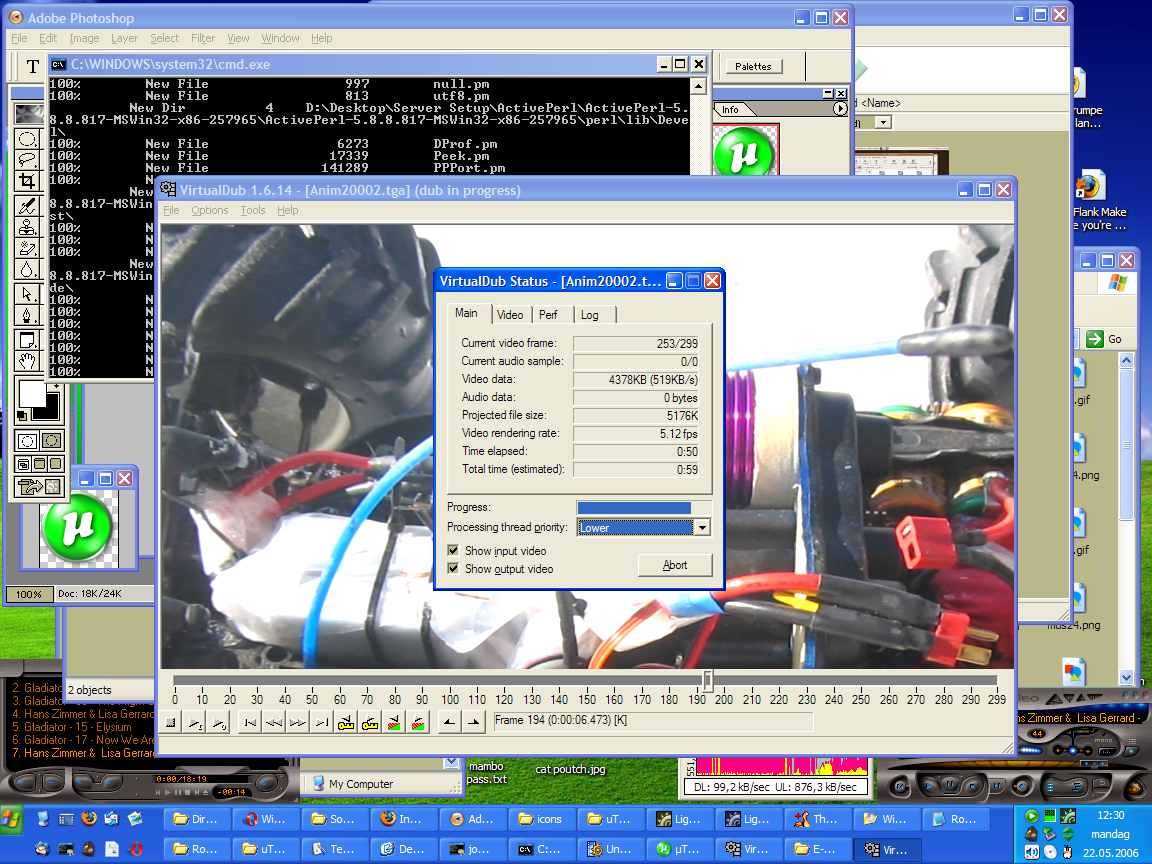The width and height of the screenshot is (1152, 864).
Task: Open VirtualDub Tools menu
Action: point(253,210)
